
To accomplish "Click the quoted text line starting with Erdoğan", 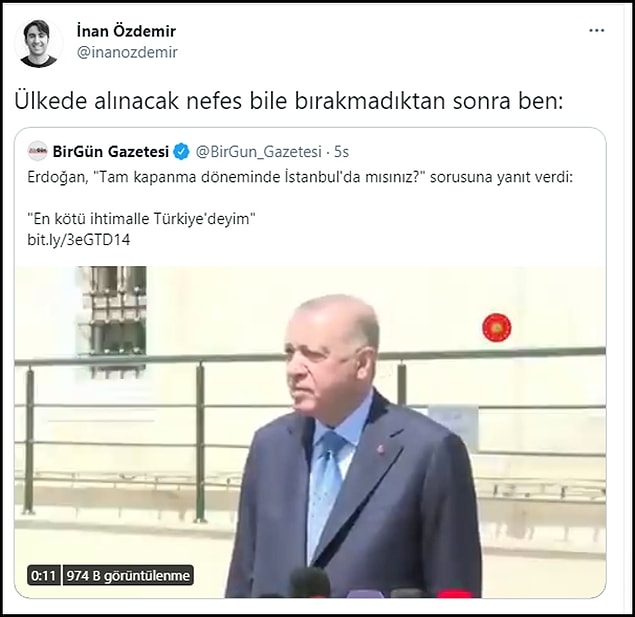I will 300,177.
